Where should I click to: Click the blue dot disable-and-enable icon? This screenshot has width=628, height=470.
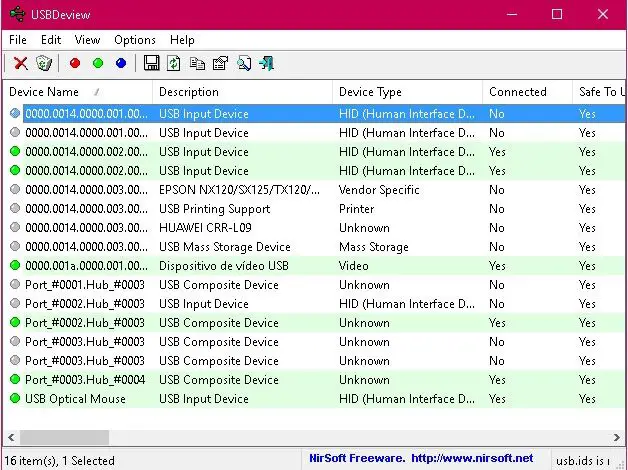click(121, 63)
